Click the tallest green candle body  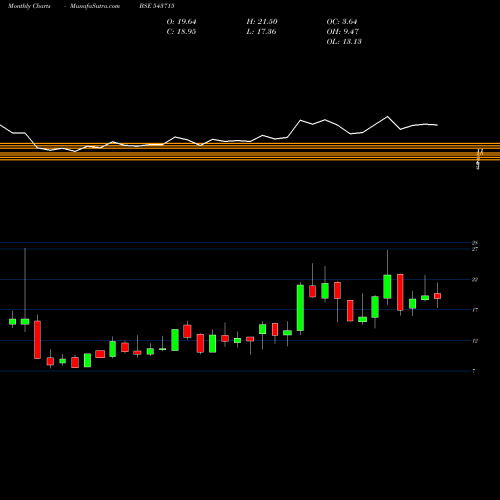(x=300, y=308)
